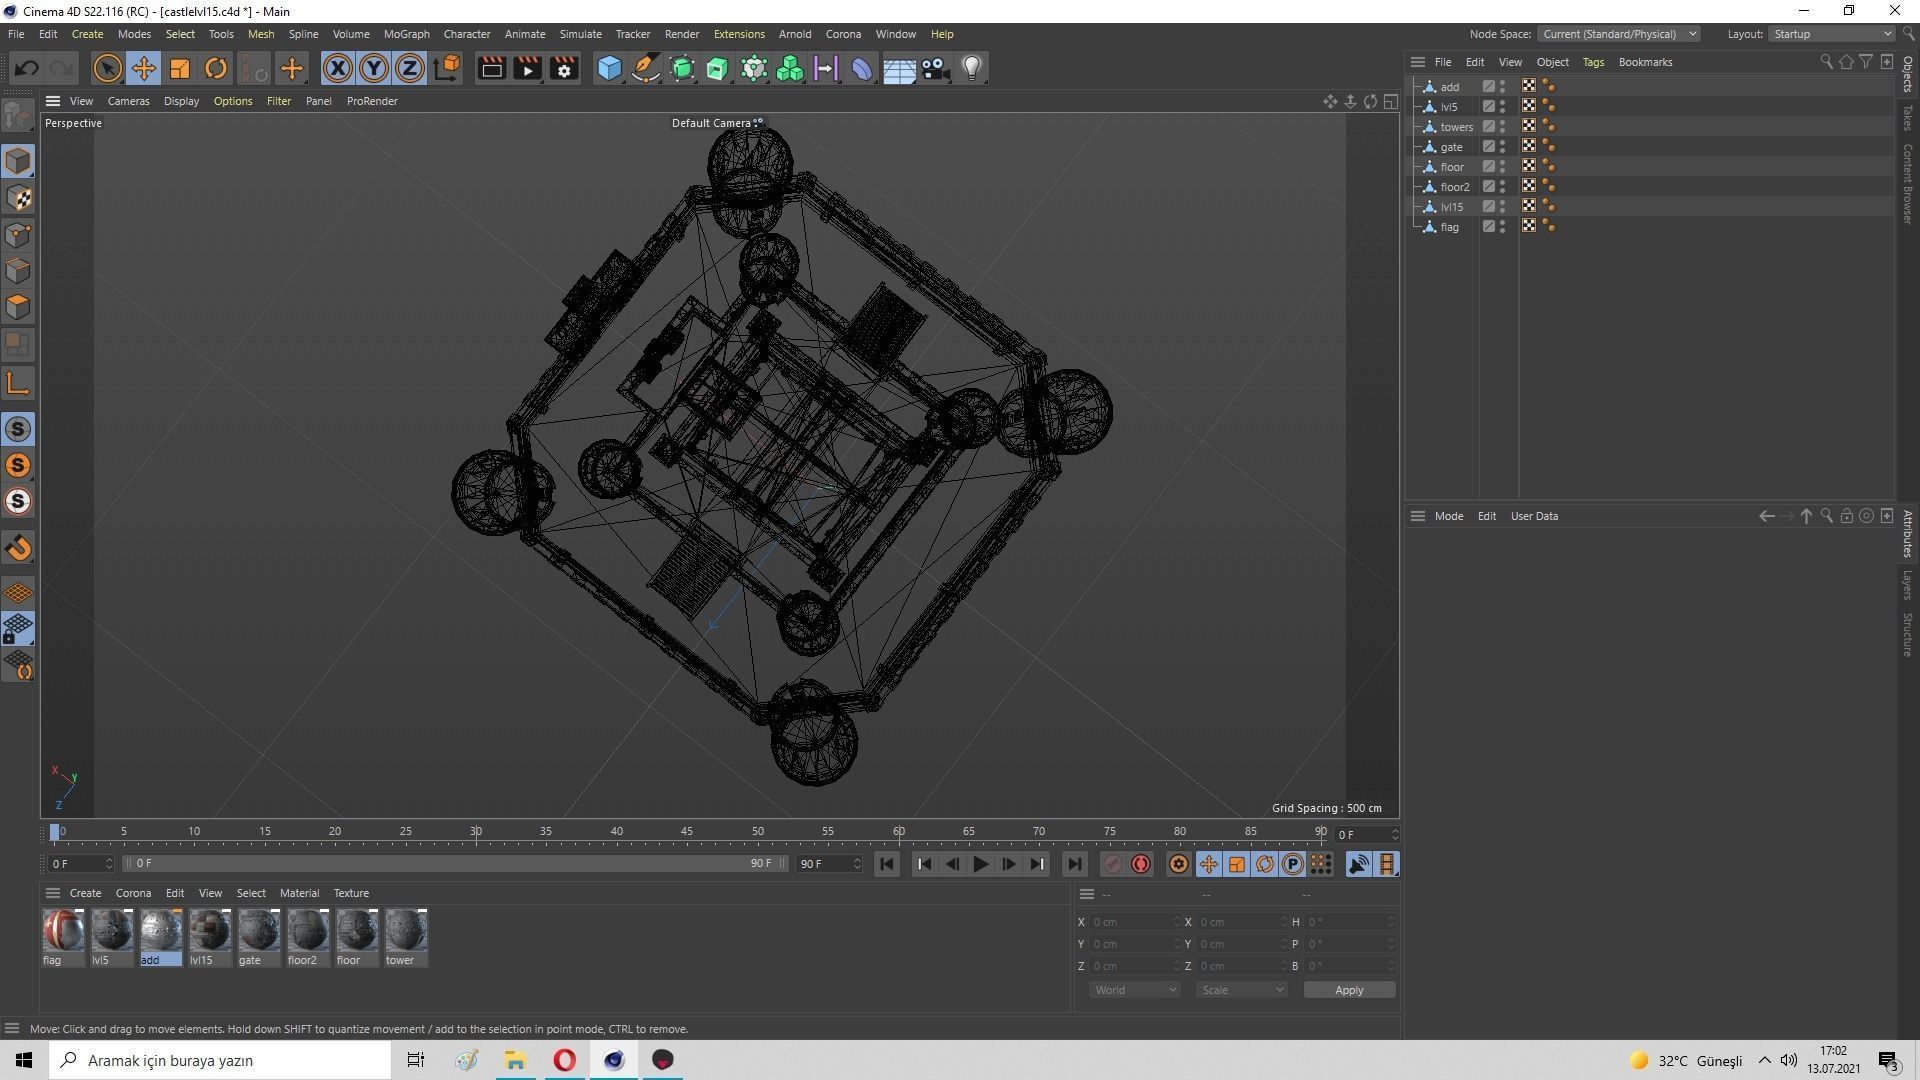Open the Corona menu

(843, 34)
